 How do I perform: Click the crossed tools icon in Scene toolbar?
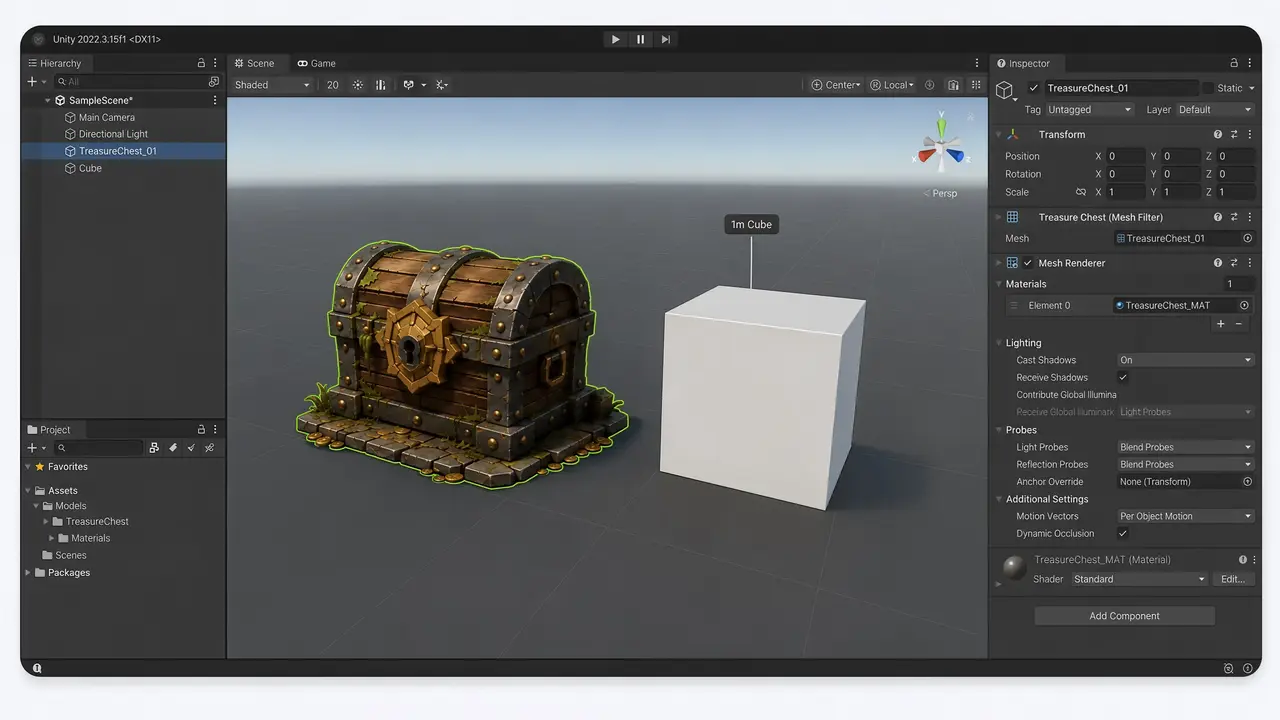click(x=442, y=85)
